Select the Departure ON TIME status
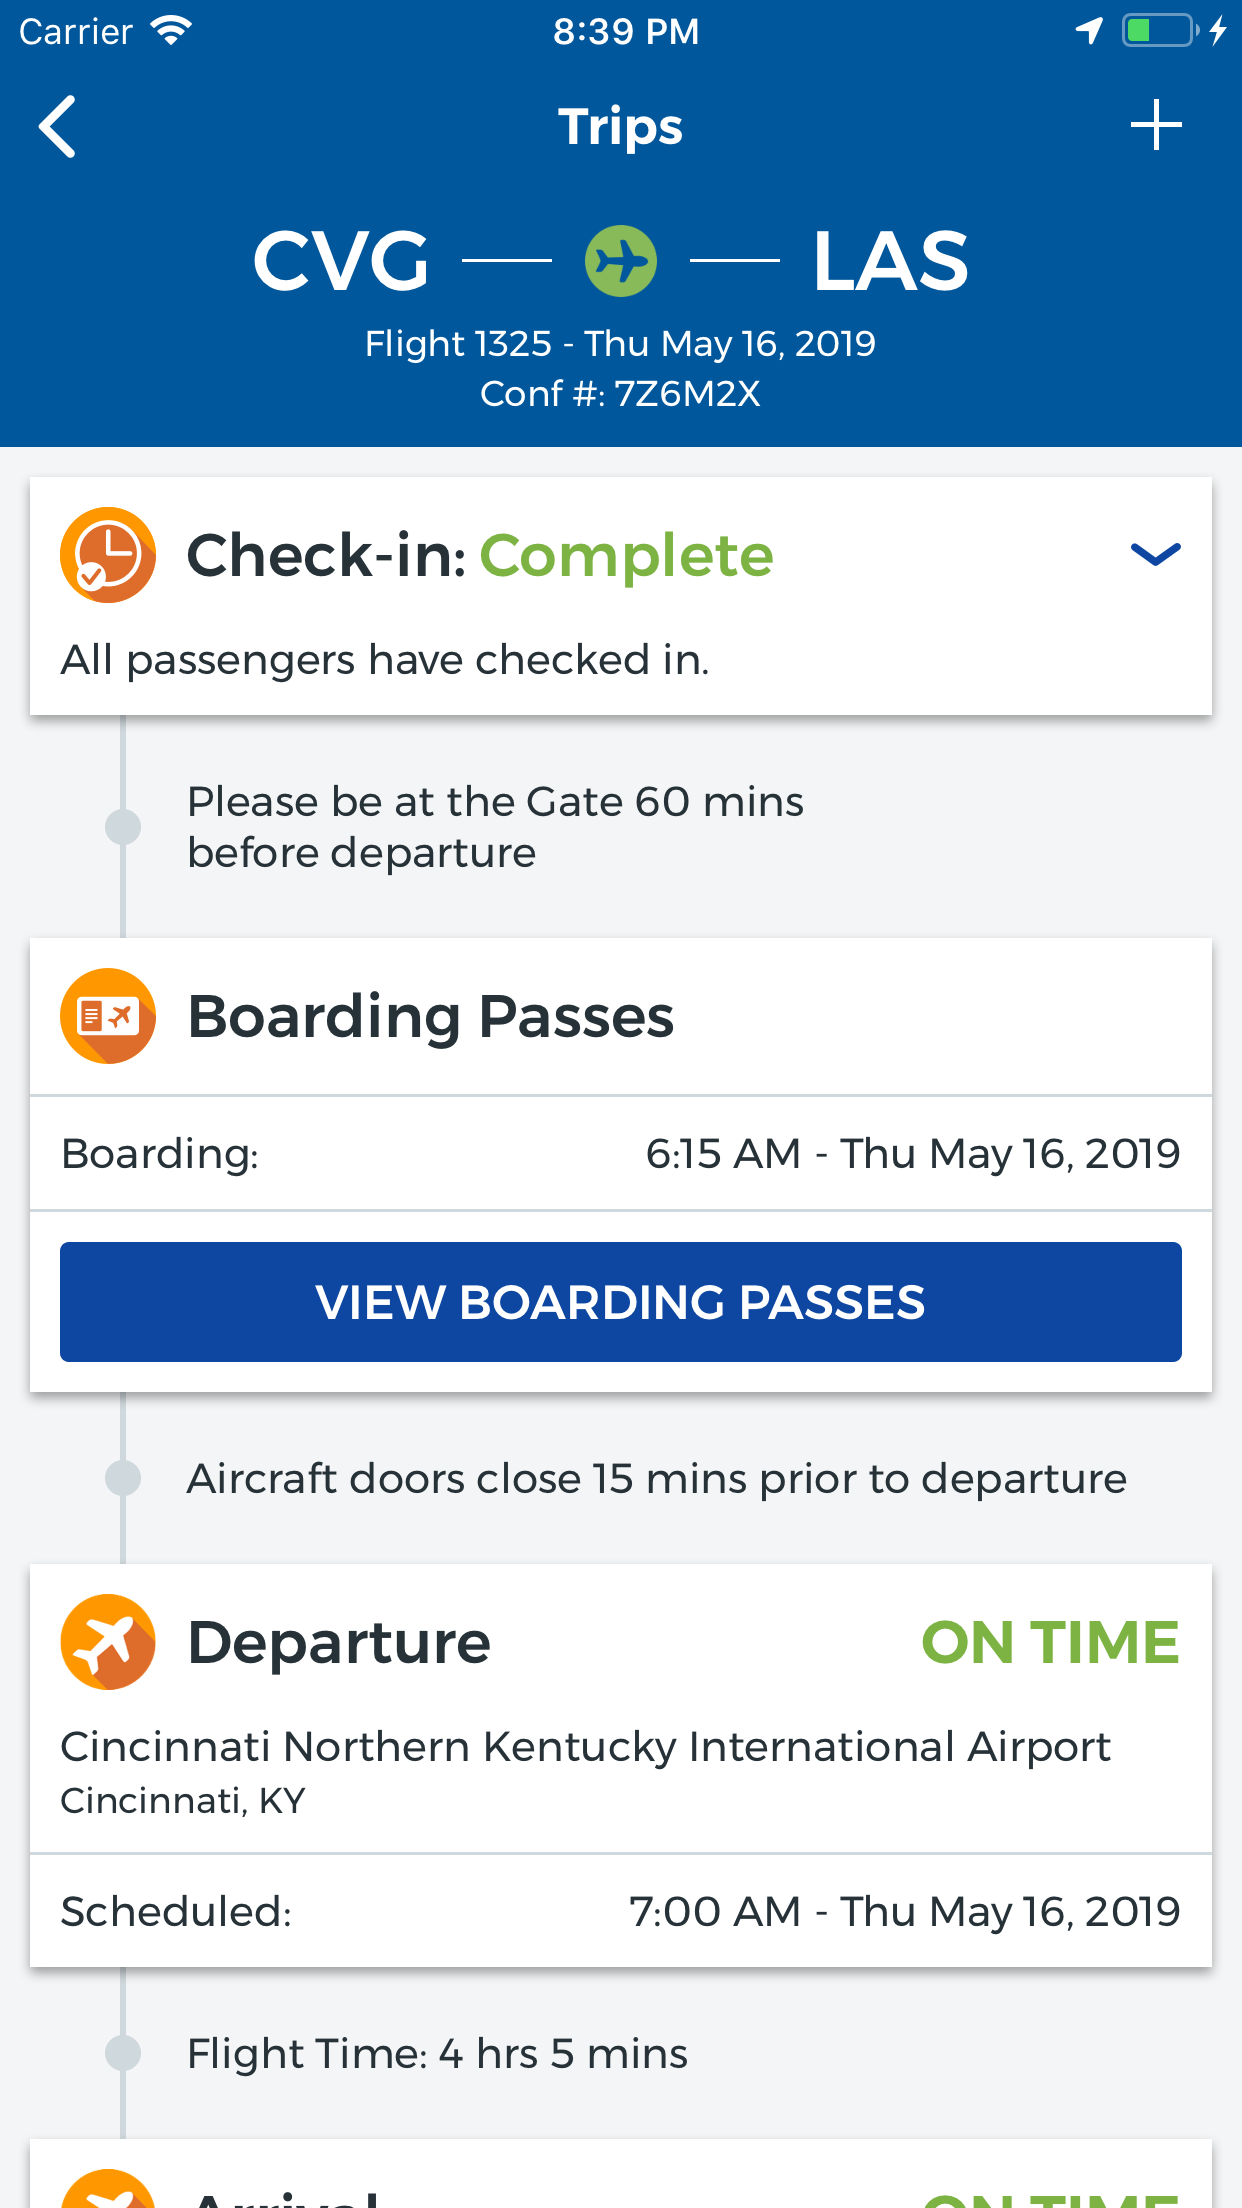The width and height of the screenshot is (1242, 2208). point(1050,1642)
